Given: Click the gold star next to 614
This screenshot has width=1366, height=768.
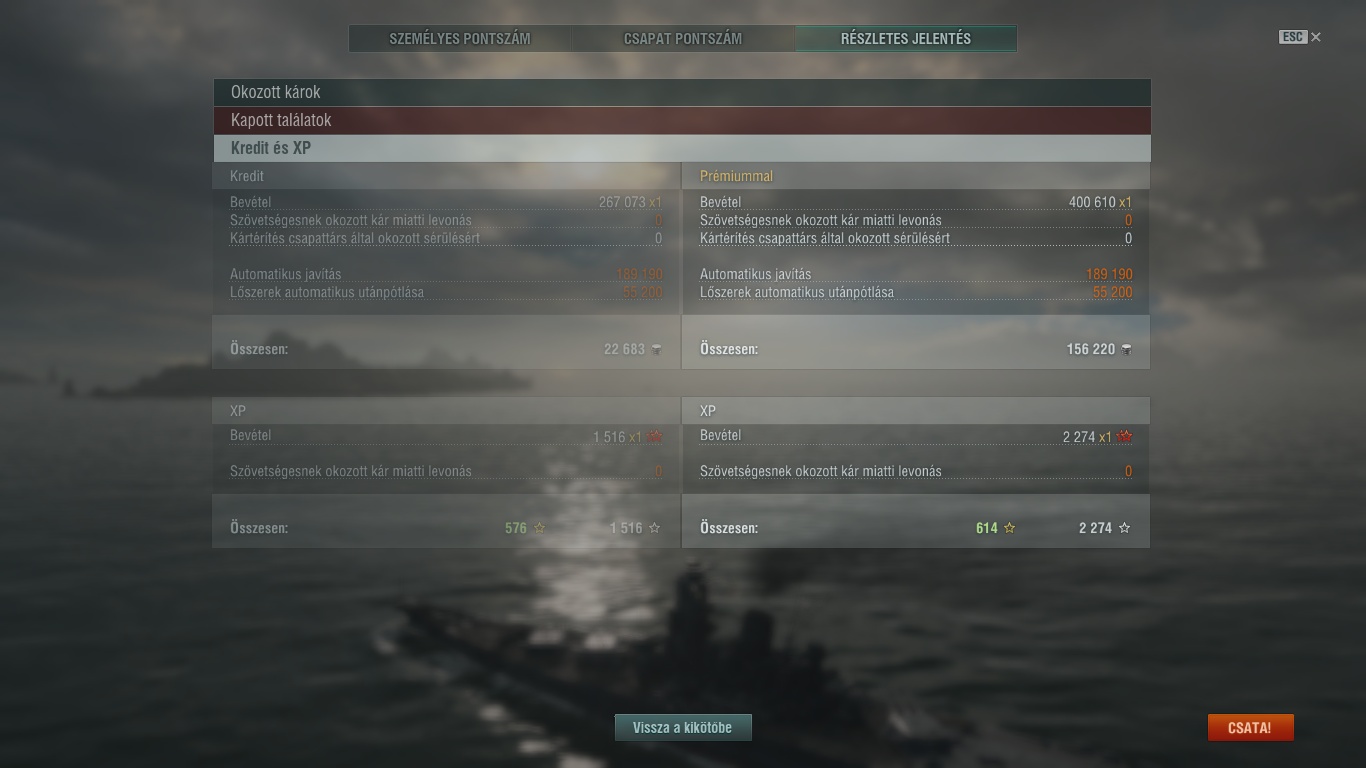Looking at the screenshot, I should point(1009,528).
